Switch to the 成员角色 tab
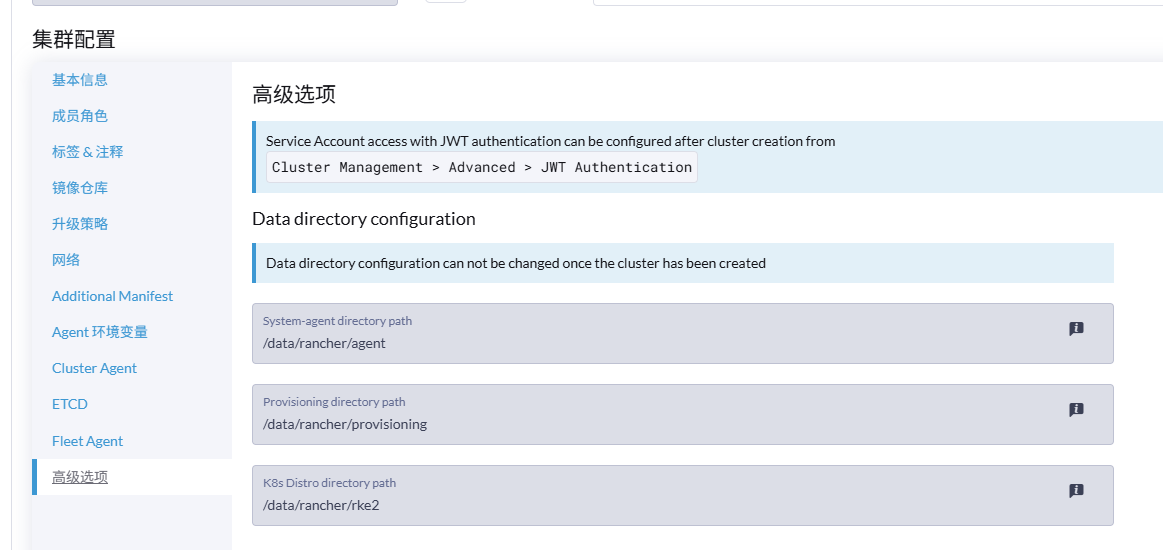The height and width of the screenshot is (550, 1163). tap(79, 116)
